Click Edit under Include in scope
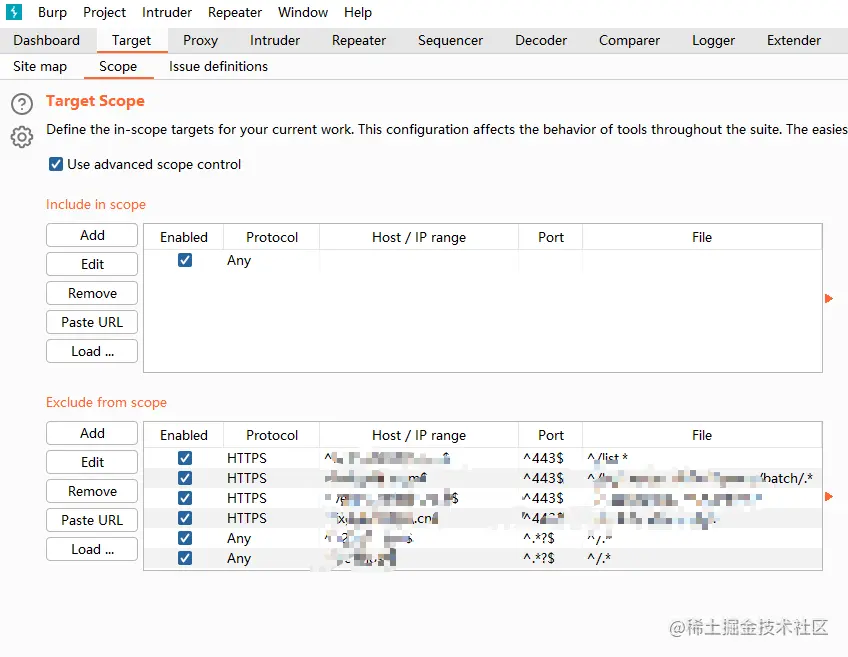The image size is (848, 657). [92, 264]
